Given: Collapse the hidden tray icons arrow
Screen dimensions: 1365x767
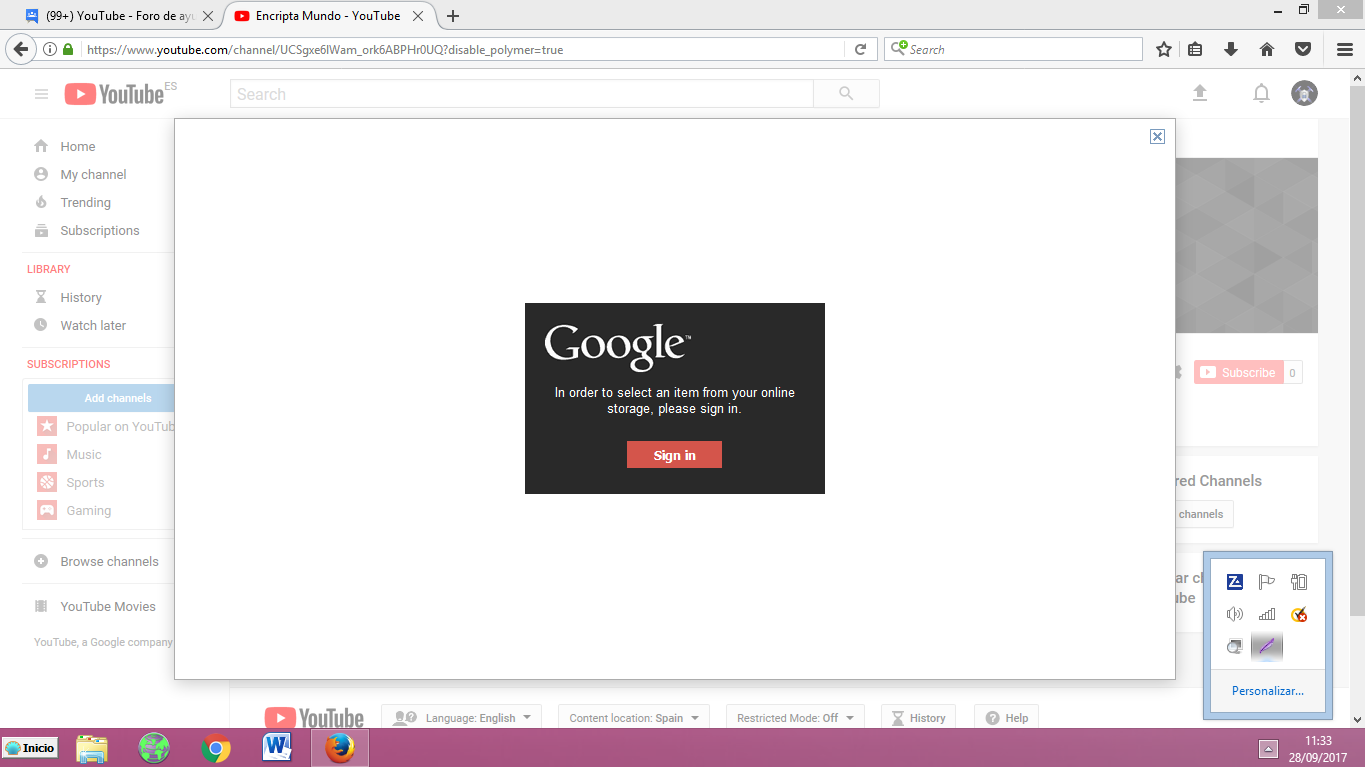Looking at the screenshot, I should click(1268, 749).
